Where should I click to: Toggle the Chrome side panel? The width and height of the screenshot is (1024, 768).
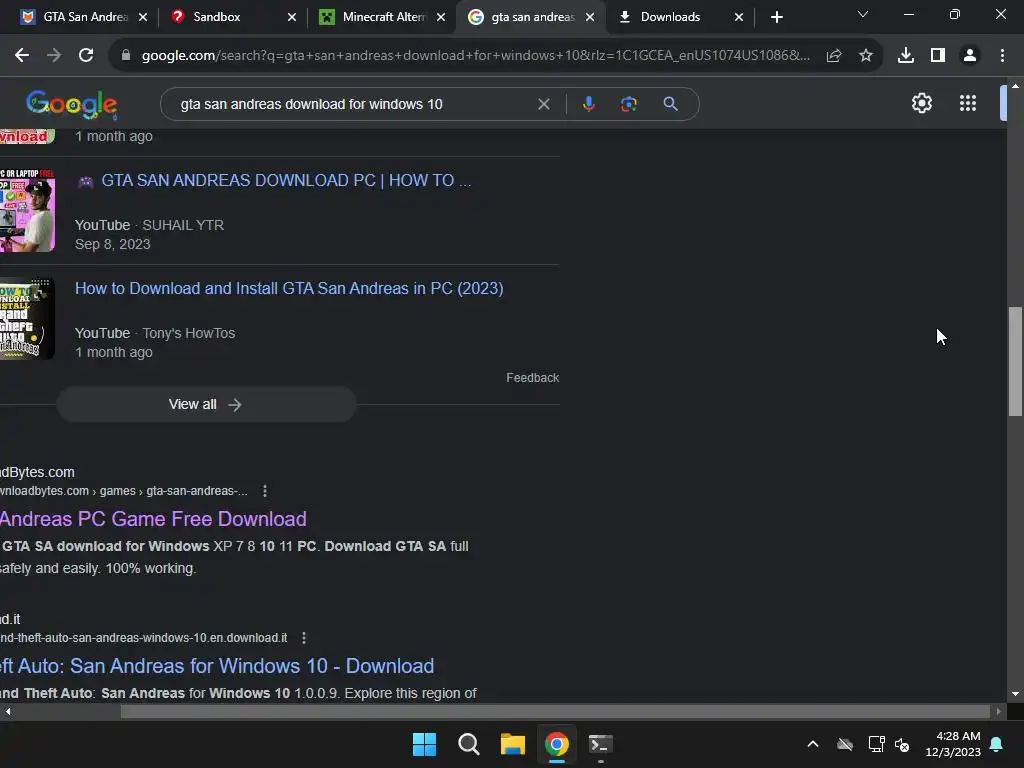(x=938, y=56)
